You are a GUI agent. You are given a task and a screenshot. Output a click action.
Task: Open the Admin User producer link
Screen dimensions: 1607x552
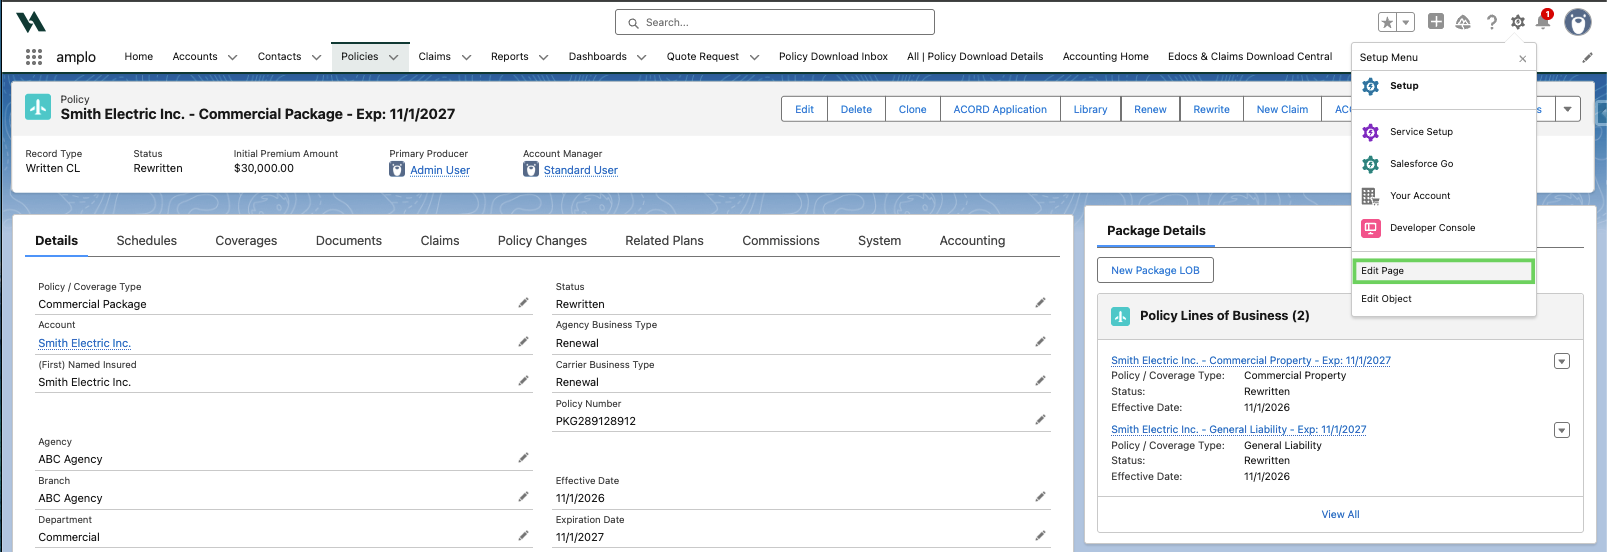(x=440, y=170)
